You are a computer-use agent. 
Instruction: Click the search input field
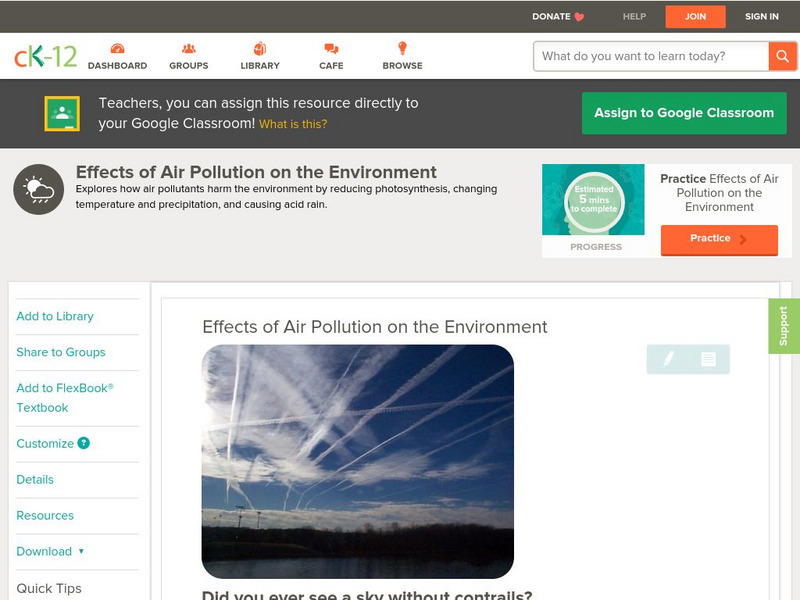650,56
